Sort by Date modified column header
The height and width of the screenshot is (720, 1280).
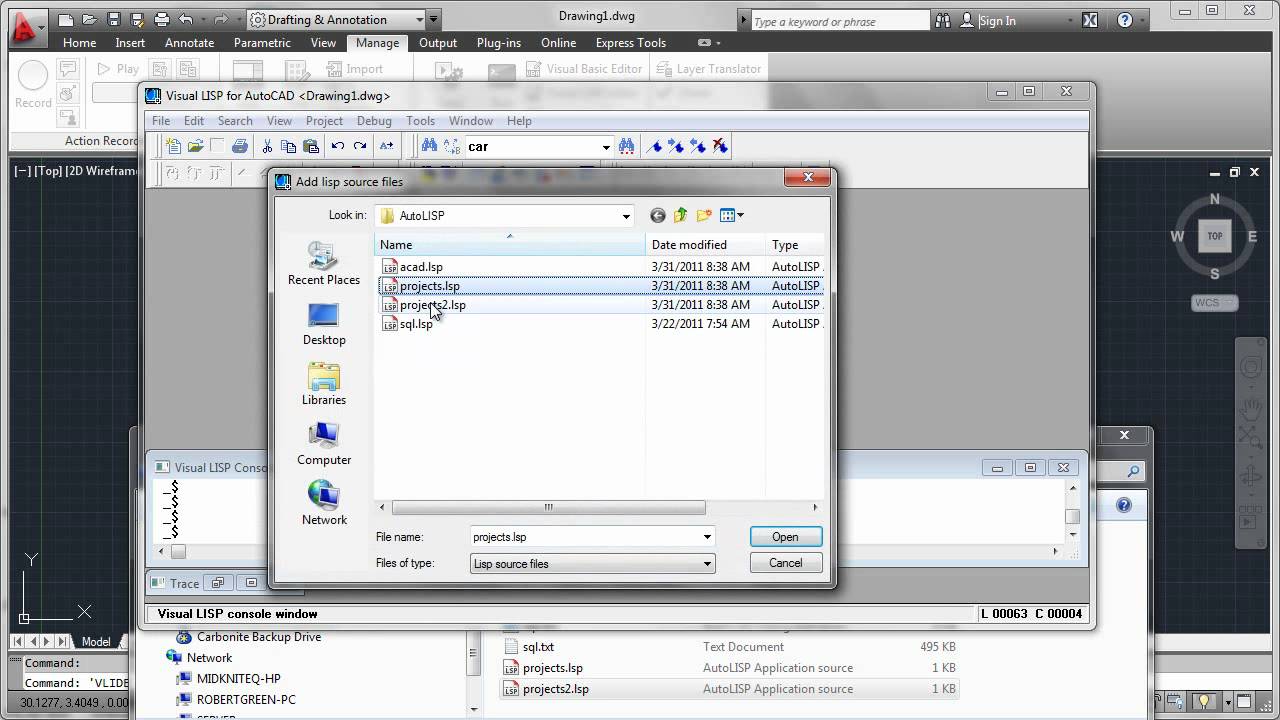coord(706,245)
